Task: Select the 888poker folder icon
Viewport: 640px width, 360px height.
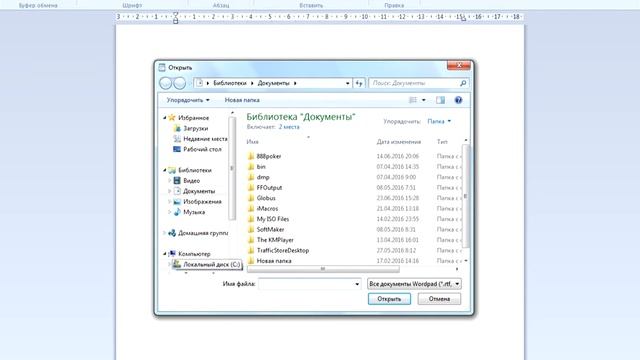Action: [251, 156]
